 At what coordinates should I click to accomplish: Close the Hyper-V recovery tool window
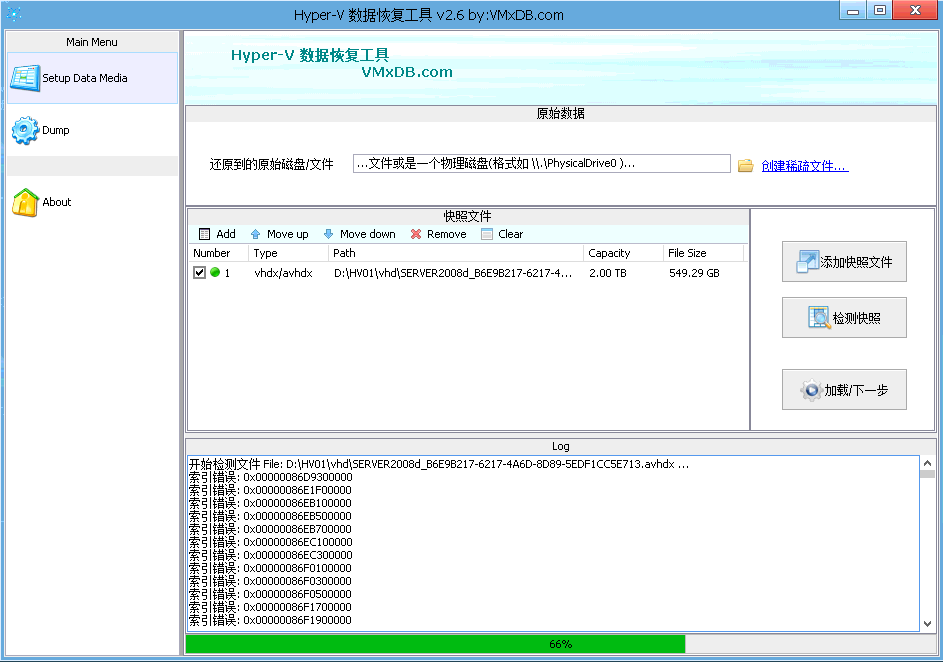(915, 10)
